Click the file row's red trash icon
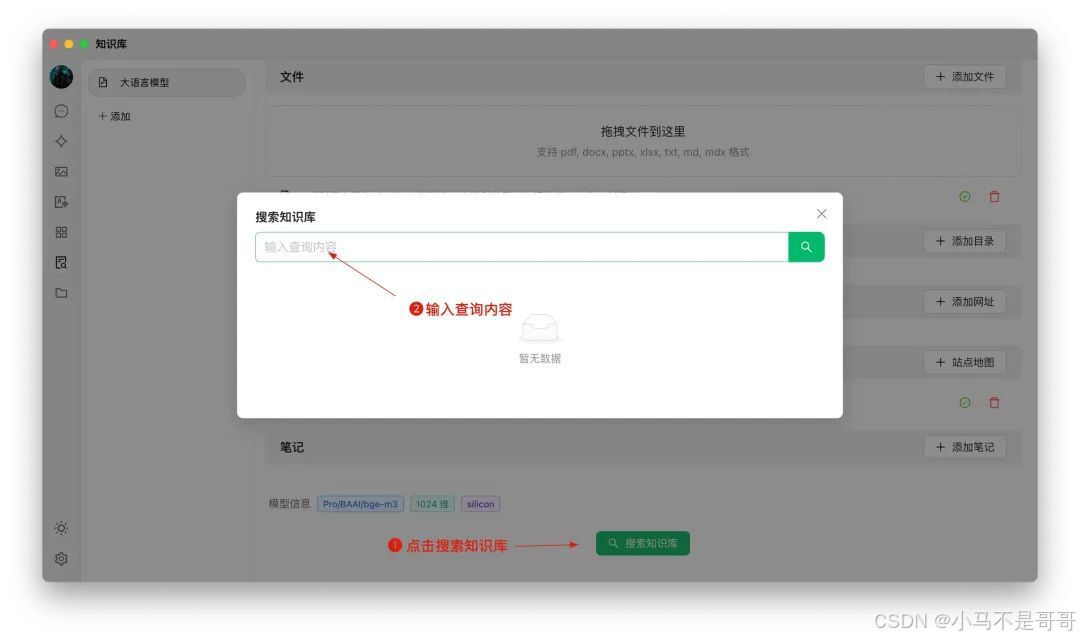 [994, 197]
